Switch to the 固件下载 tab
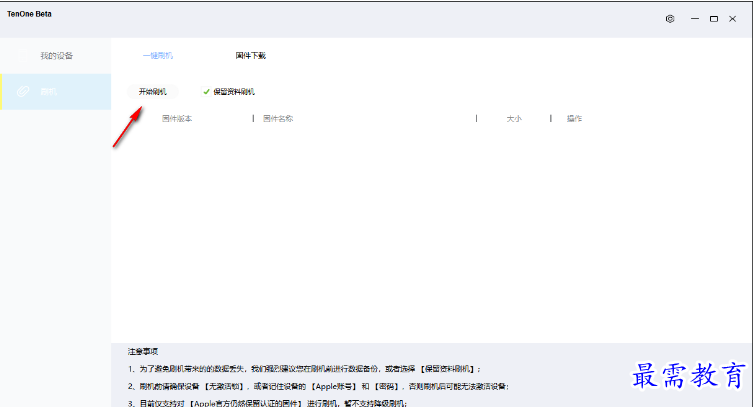The height and width of the screenshot is (407, 754). click(x=251, y=56)
